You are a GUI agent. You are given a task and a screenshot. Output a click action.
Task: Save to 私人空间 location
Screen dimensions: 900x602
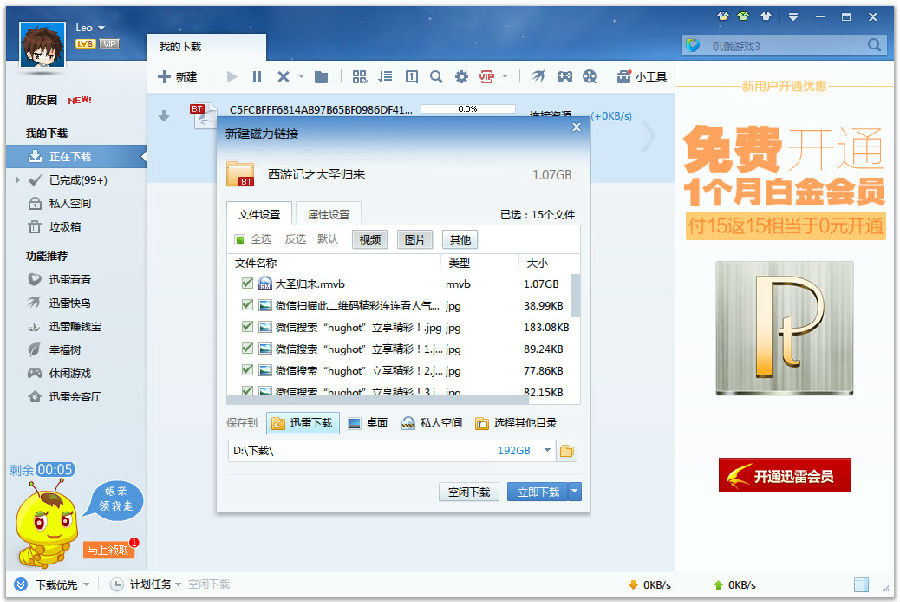[x=431, y=423]
